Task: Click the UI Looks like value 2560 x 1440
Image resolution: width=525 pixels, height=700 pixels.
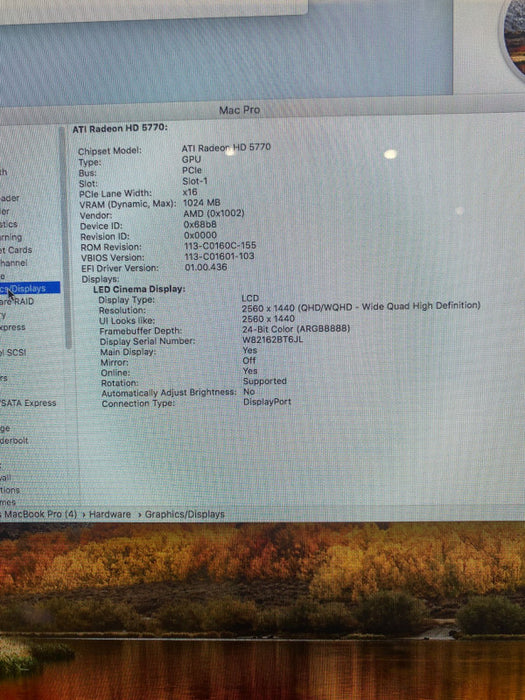Action: tap(268, 319)
